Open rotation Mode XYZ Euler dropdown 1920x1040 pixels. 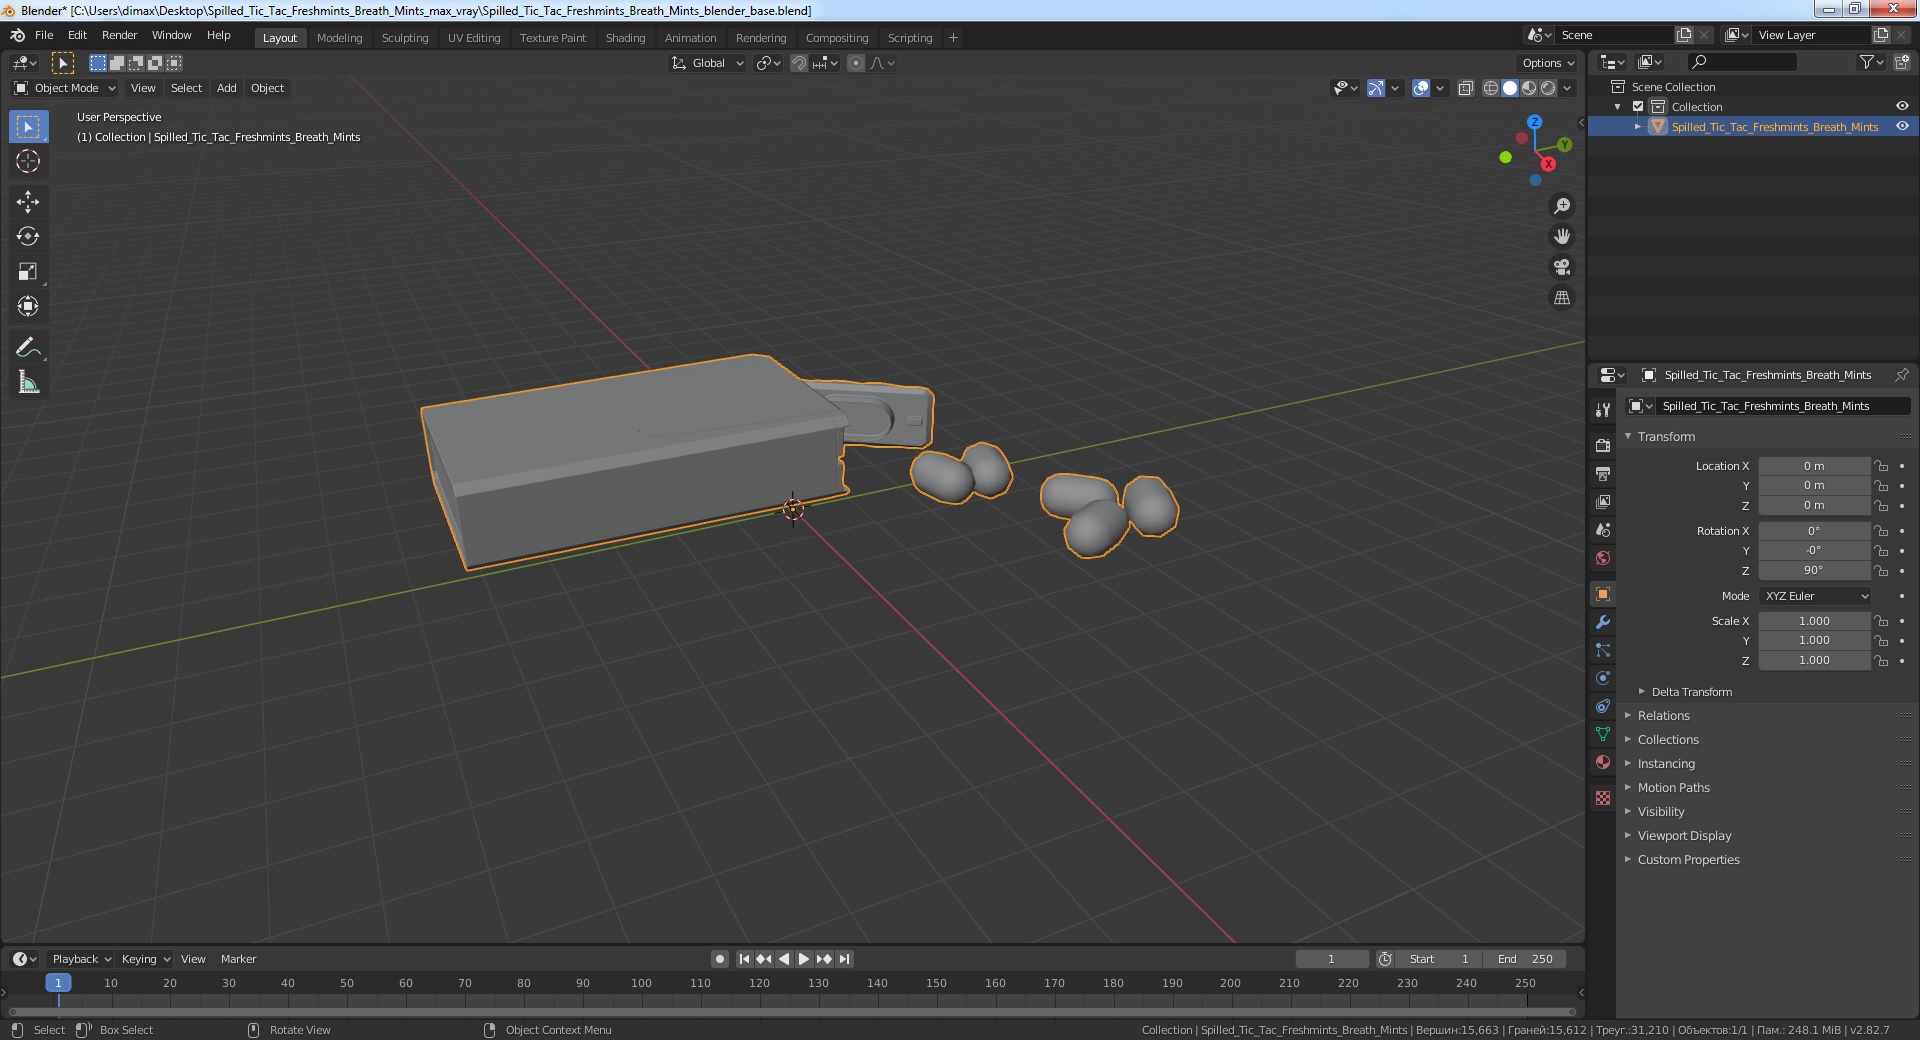1814,596
